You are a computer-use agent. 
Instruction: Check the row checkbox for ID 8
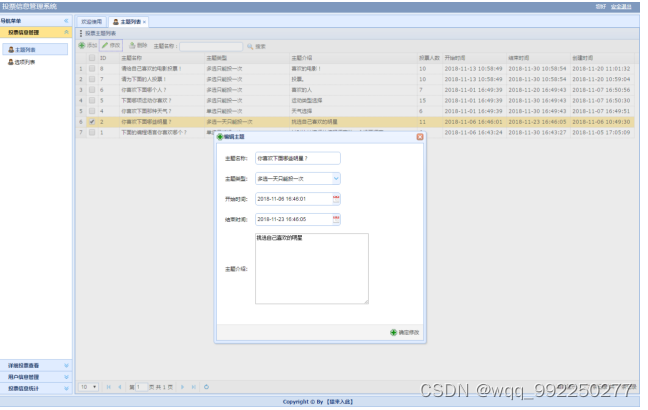tap(92, 69)
